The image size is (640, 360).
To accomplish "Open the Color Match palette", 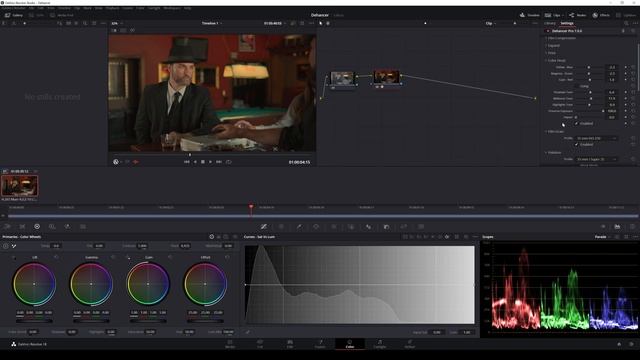I will click(22, 227).
